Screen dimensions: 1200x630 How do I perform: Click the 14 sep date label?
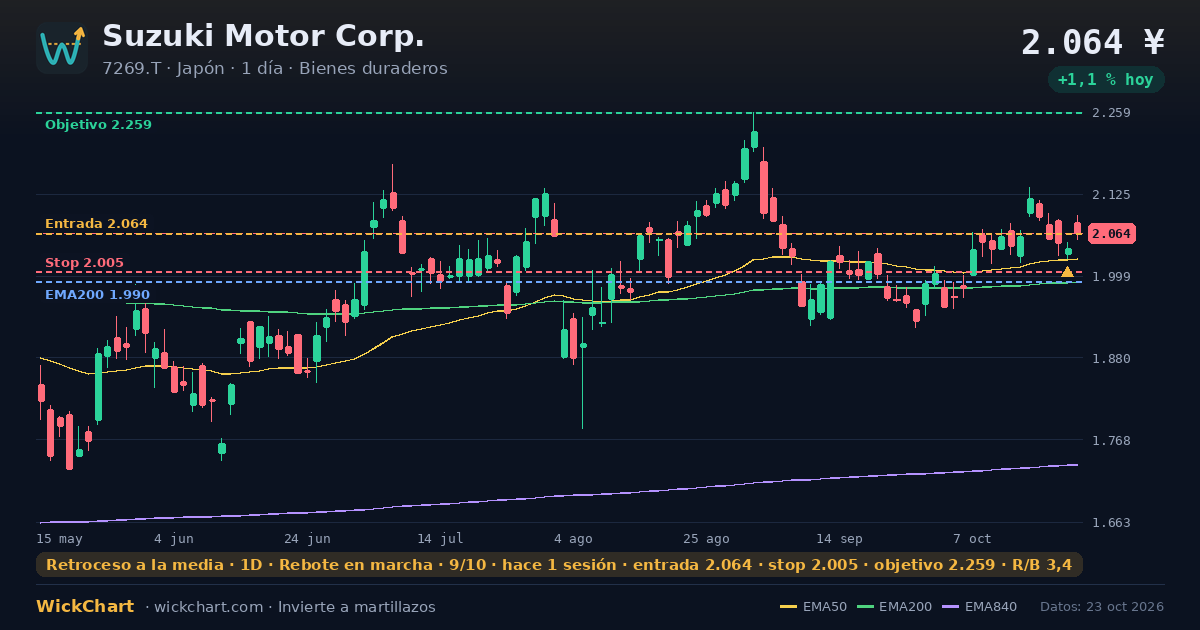839,539
